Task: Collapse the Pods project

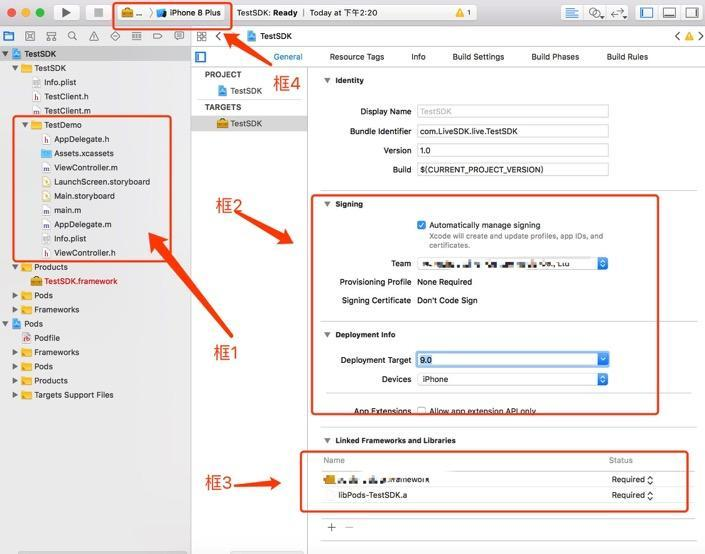Action: tap(5, 324)
